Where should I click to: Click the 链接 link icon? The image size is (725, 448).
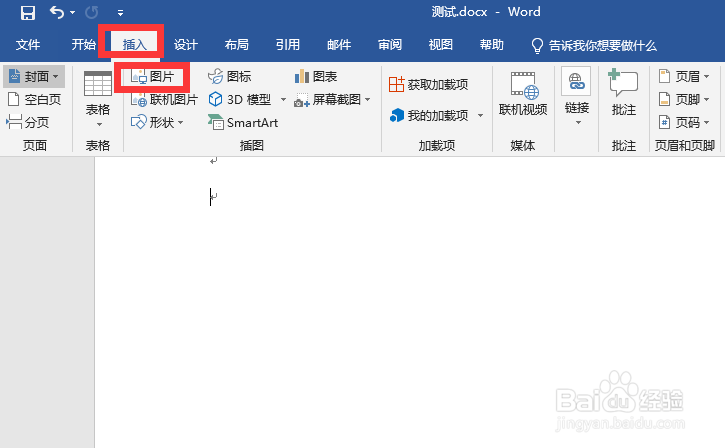tap(576, 82)
